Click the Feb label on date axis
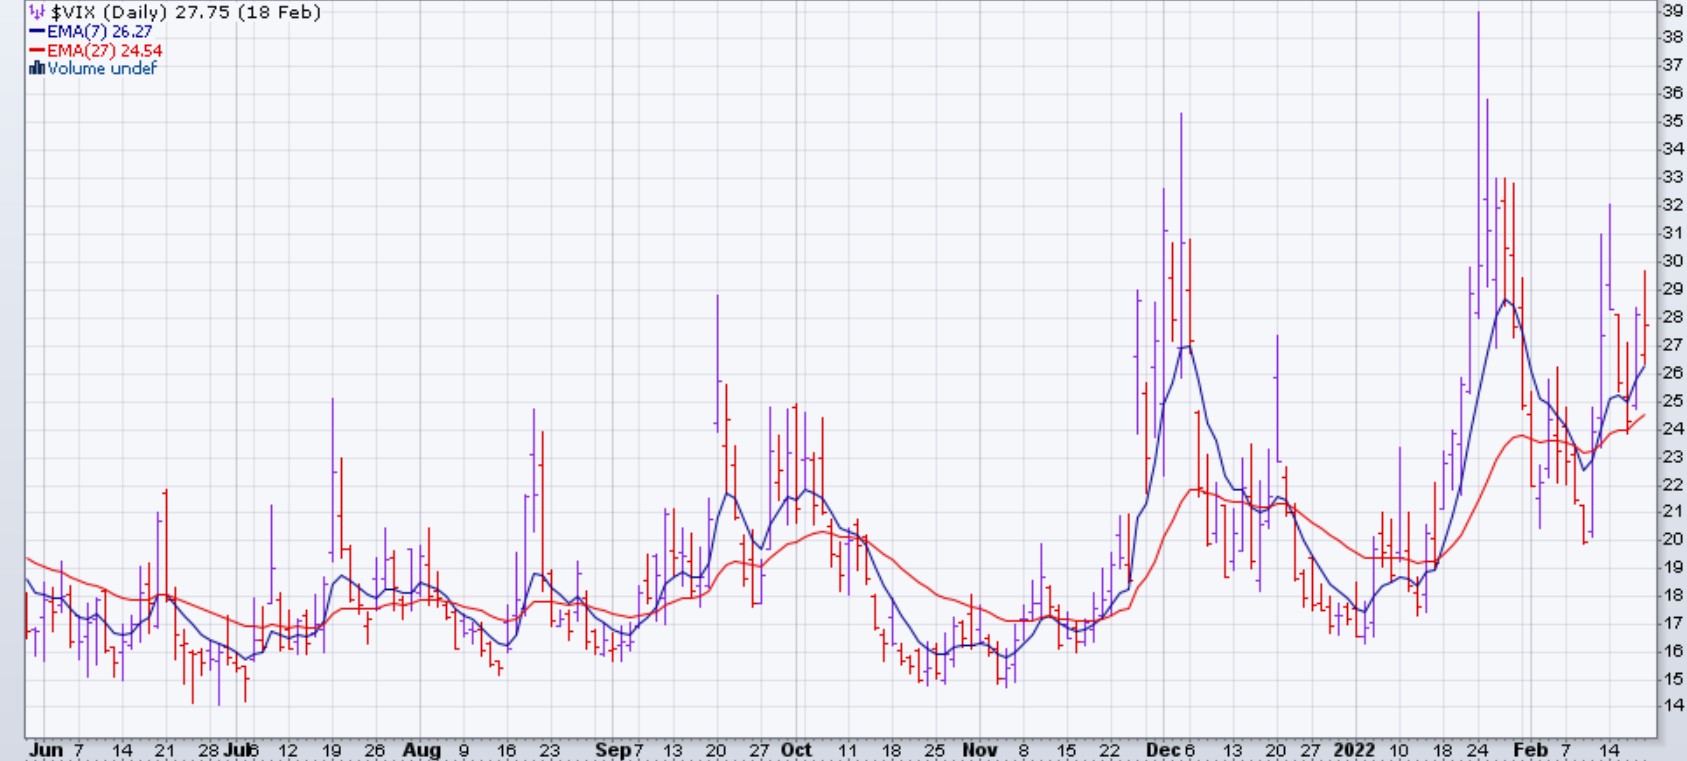 point(1530,750)
